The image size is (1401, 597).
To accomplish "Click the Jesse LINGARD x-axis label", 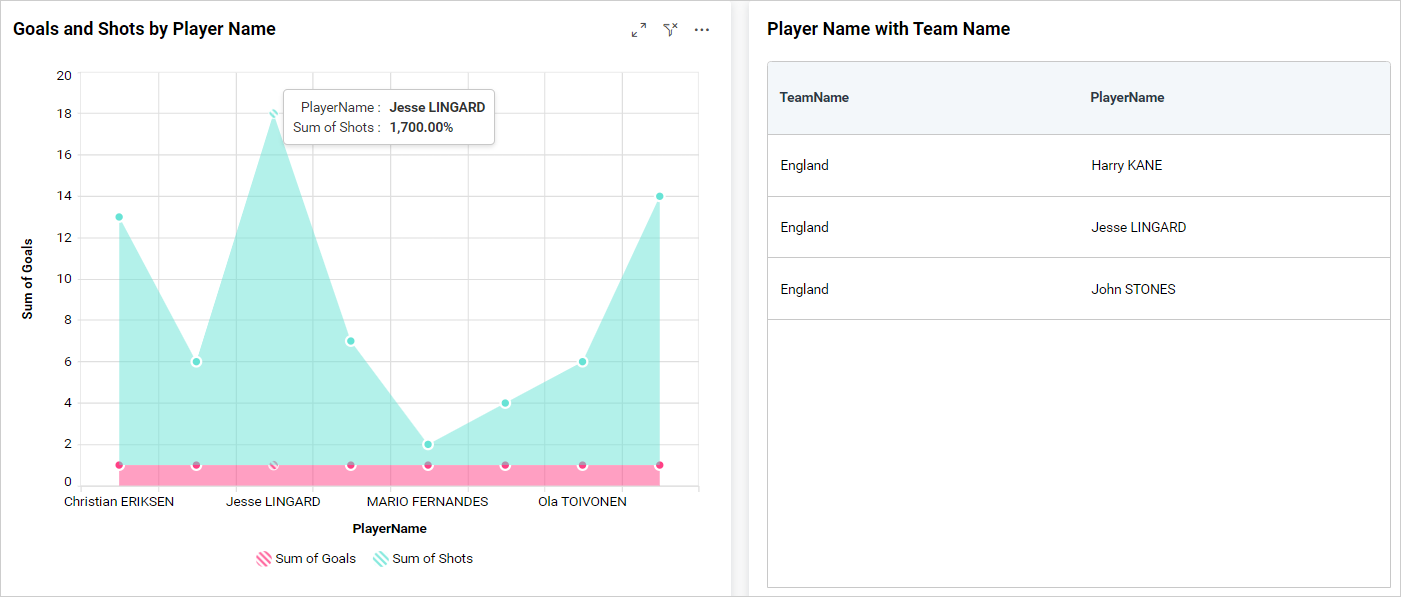I will pos(273,502).
